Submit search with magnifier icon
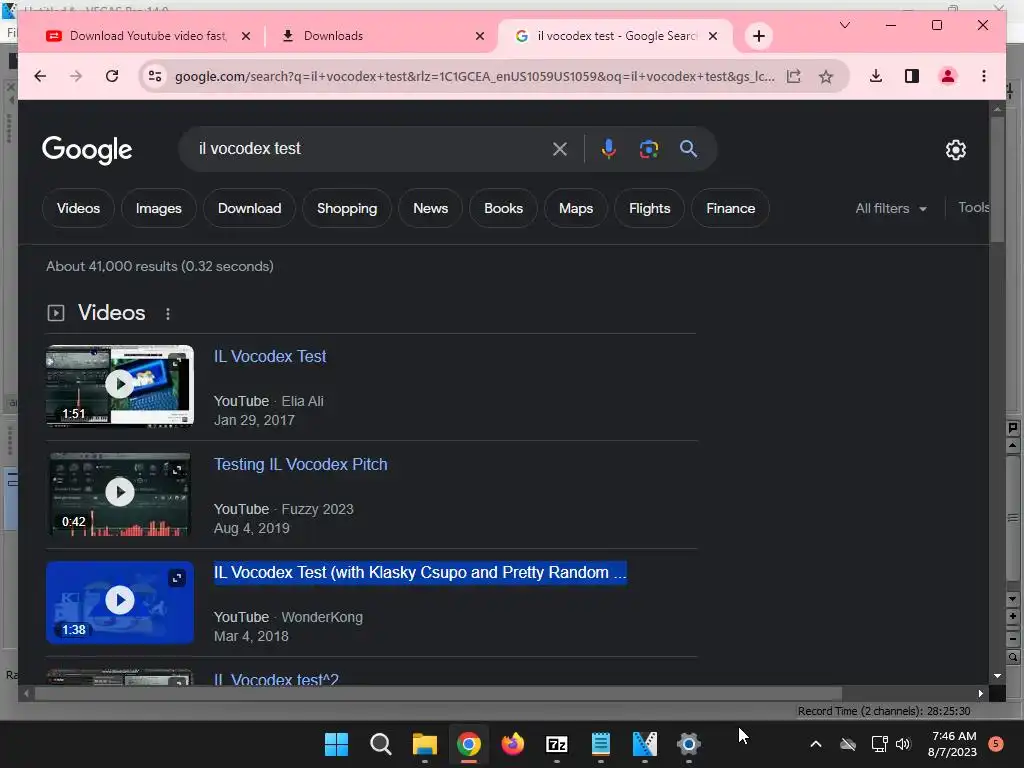 pos(688,149)
